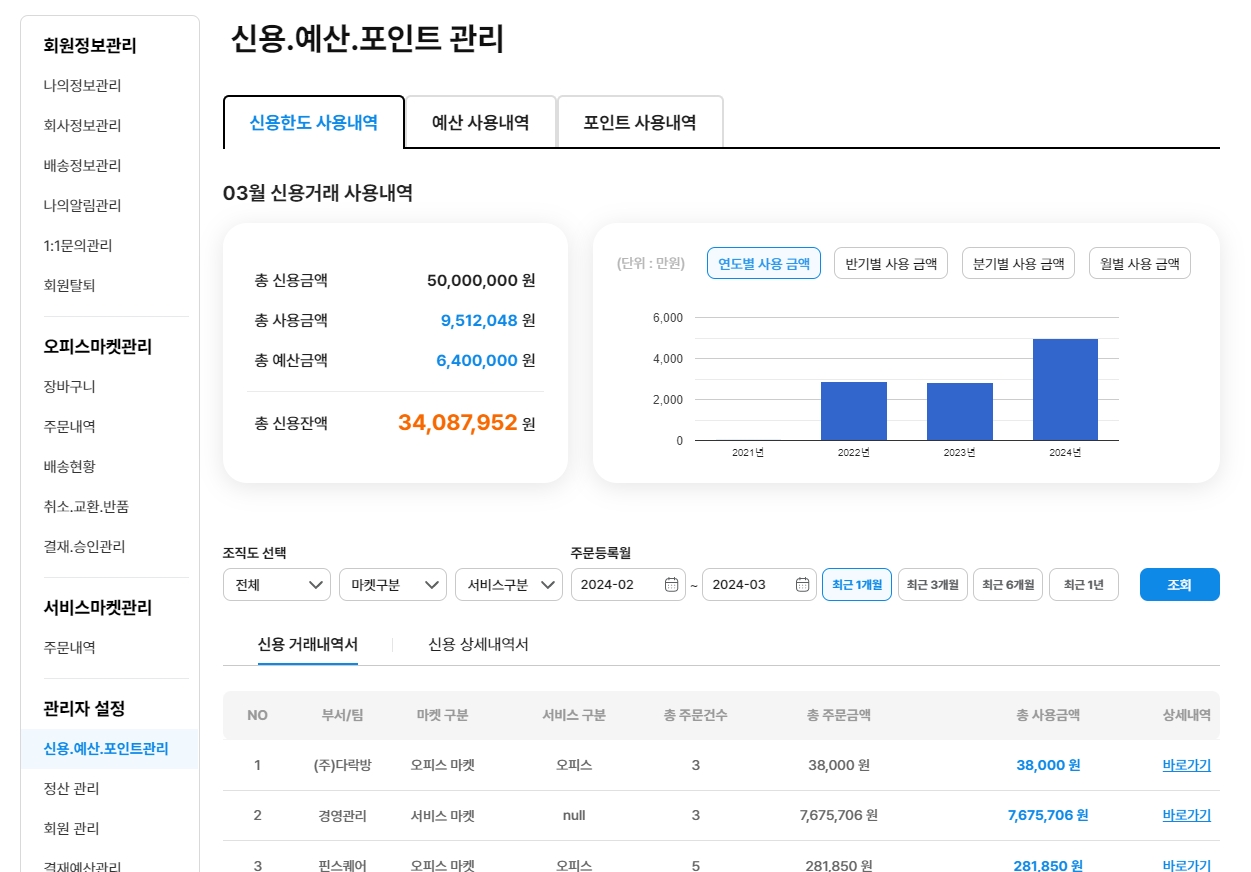Go to 장바구니 in the sidebar
Image resolution: width=1251 pixels, height=872 pixels.
point(70,386)
